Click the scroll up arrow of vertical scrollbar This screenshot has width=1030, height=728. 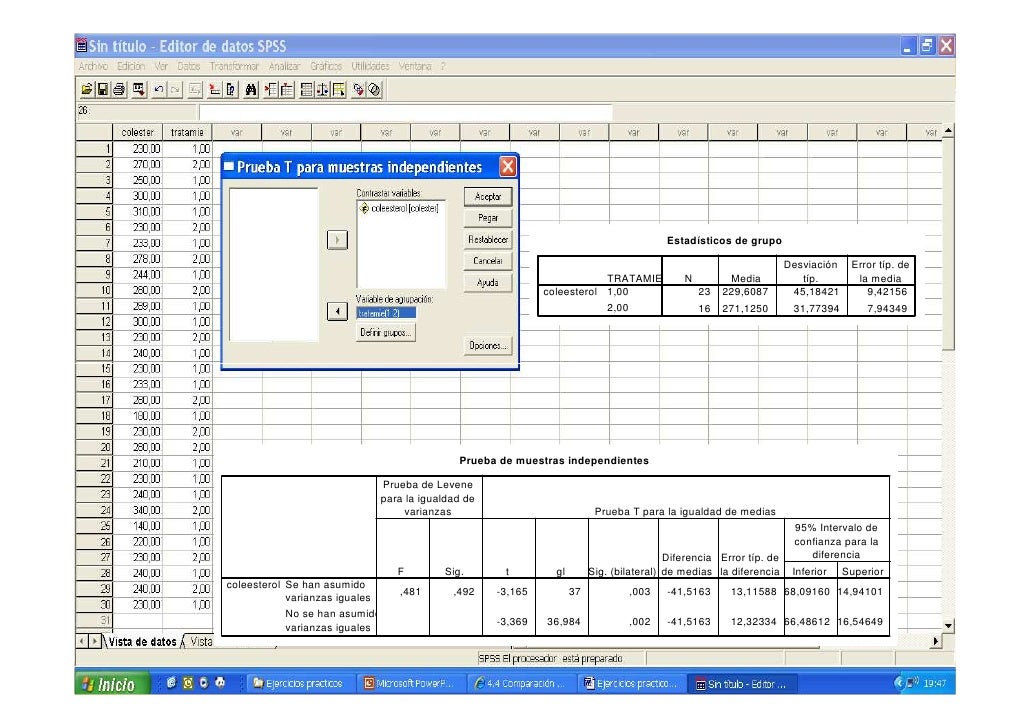click(948, 131)
